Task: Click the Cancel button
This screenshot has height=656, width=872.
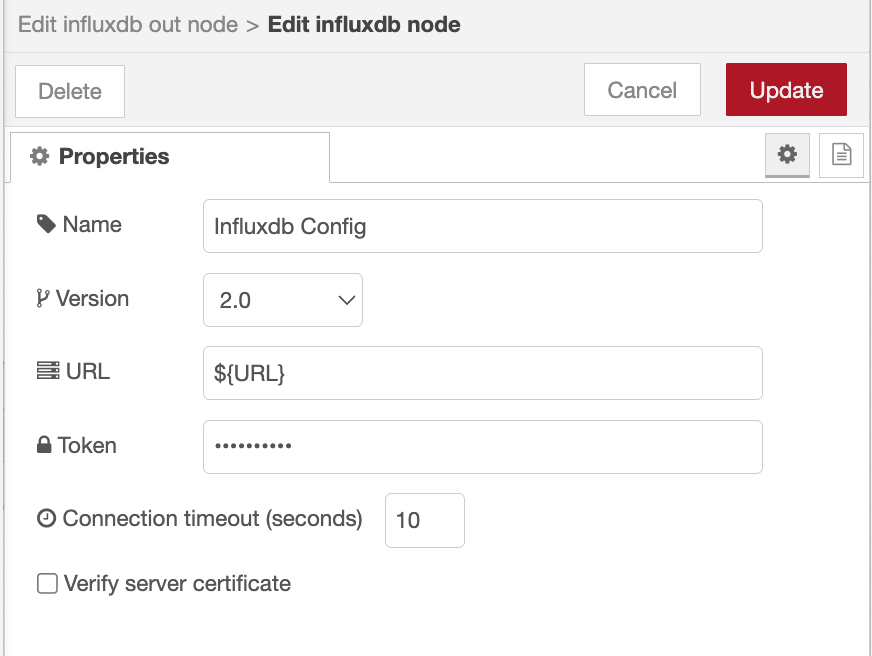Action: click(642, 90)
